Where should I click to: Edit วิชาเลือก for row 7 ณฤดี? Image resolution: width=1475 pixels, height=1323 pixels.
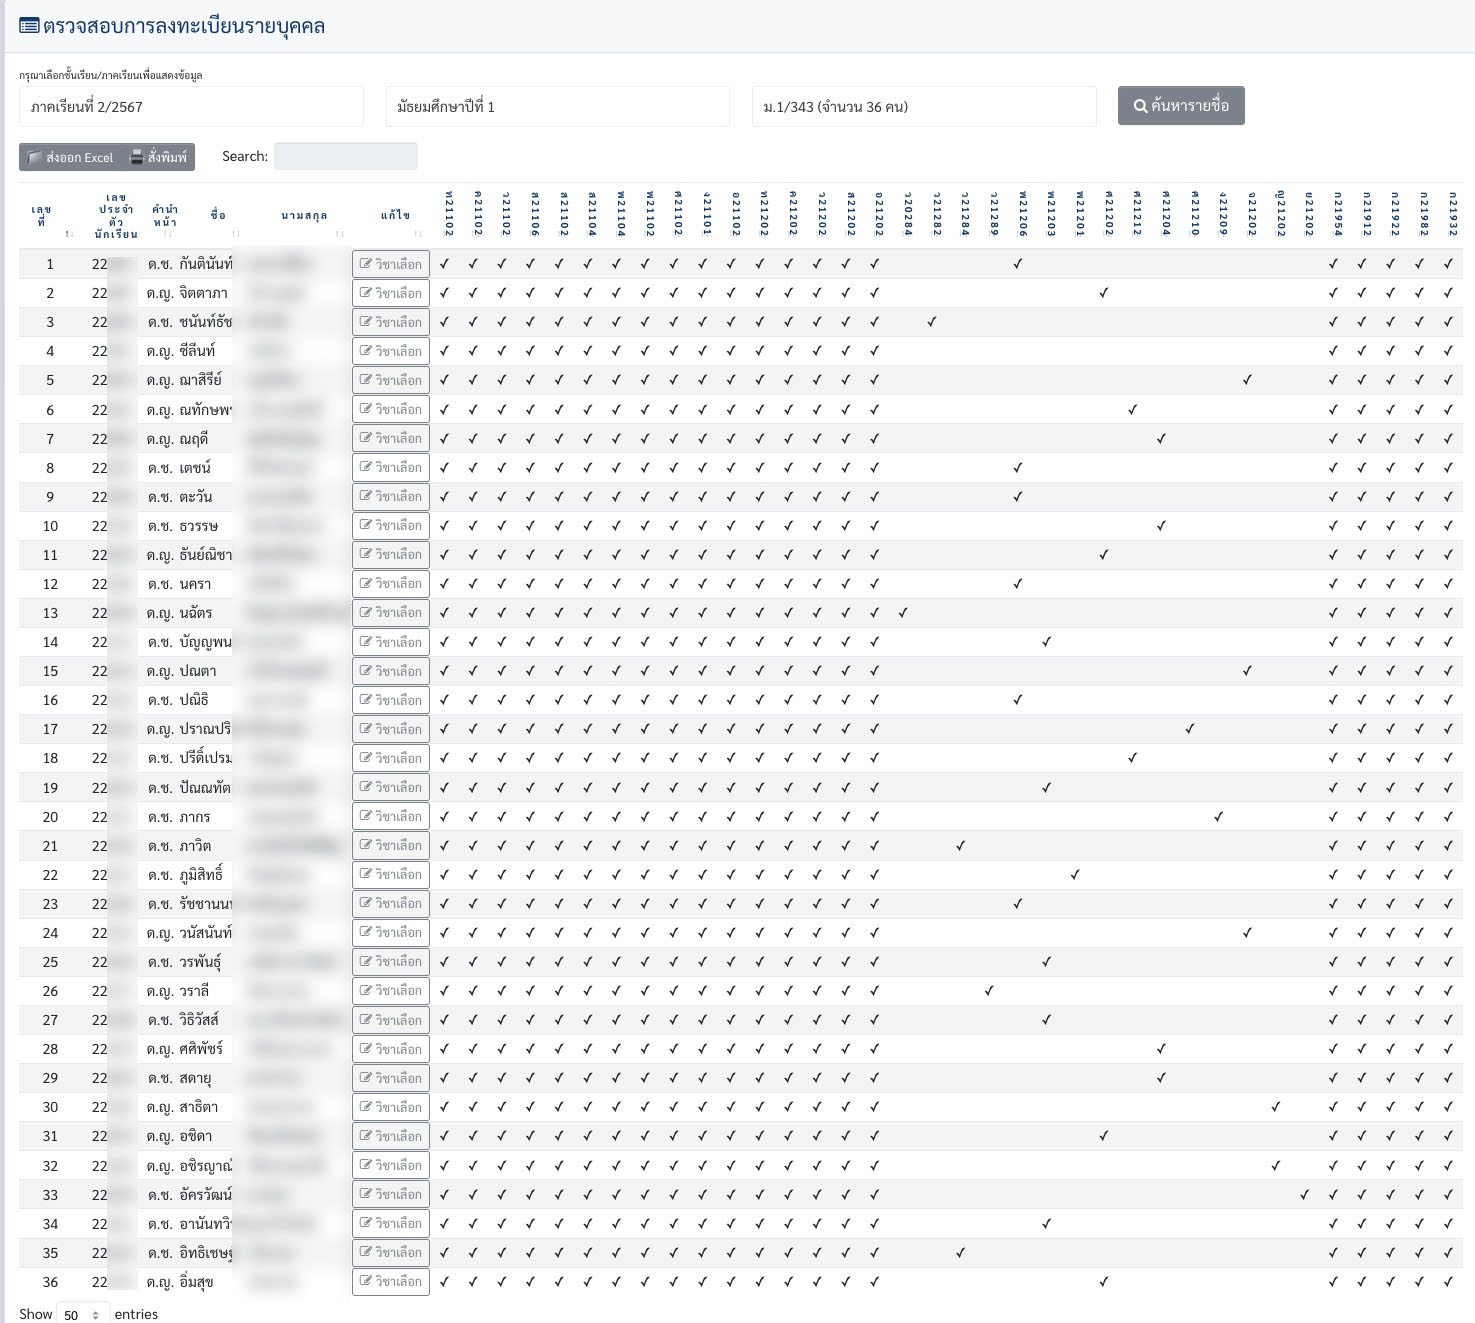tap(391, 438)
